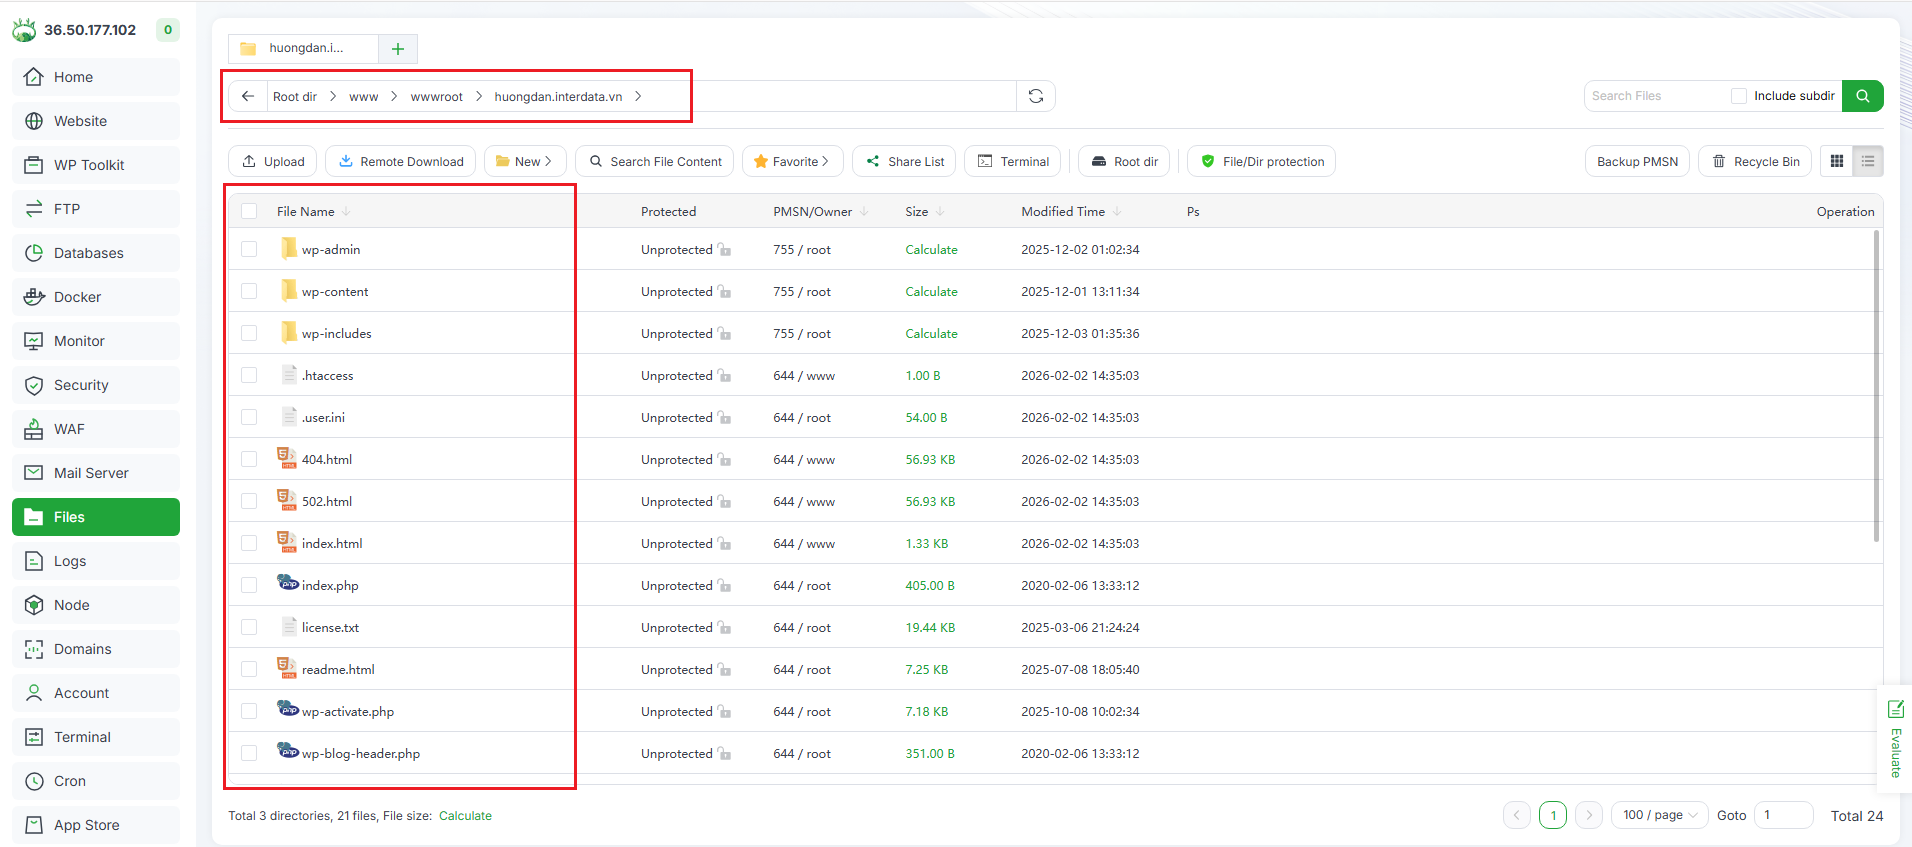Select the huongdan.i... file tab
This screenshot has height=847, width=1912.
coord(304,49)
